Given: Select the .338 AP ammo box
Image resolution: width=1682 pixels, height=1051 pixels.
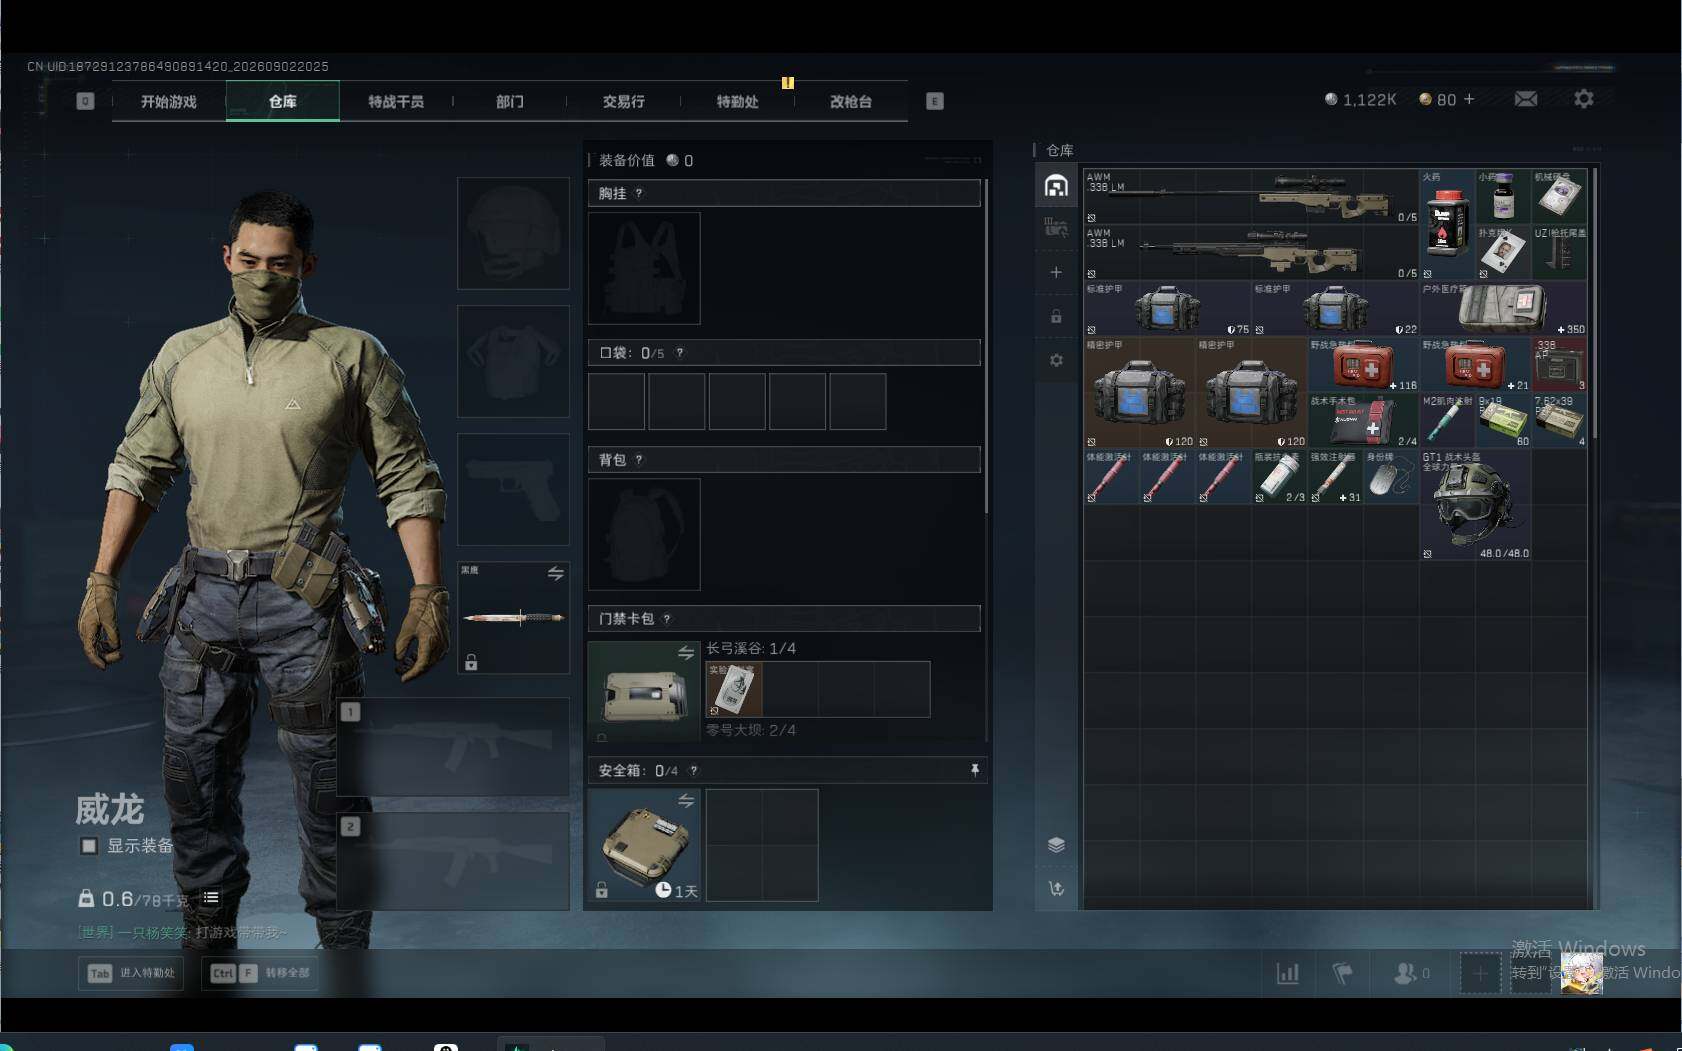Looking at the screenshot, I should click(x=1560, y=364).
